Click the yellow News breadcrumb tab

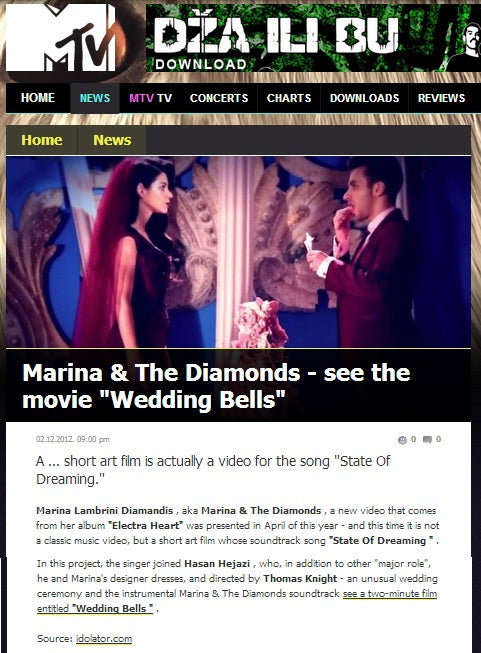coord(112,140)
